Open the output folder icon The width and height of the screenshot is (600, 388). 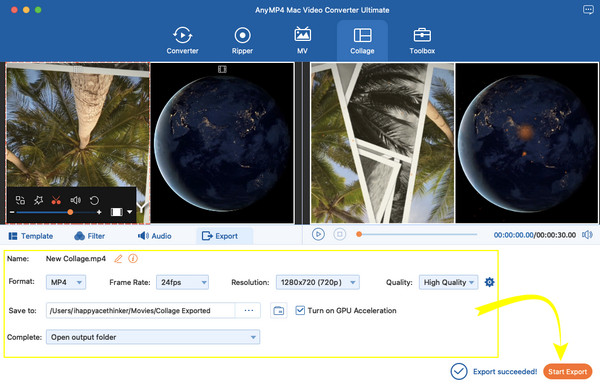pos(279,310)
